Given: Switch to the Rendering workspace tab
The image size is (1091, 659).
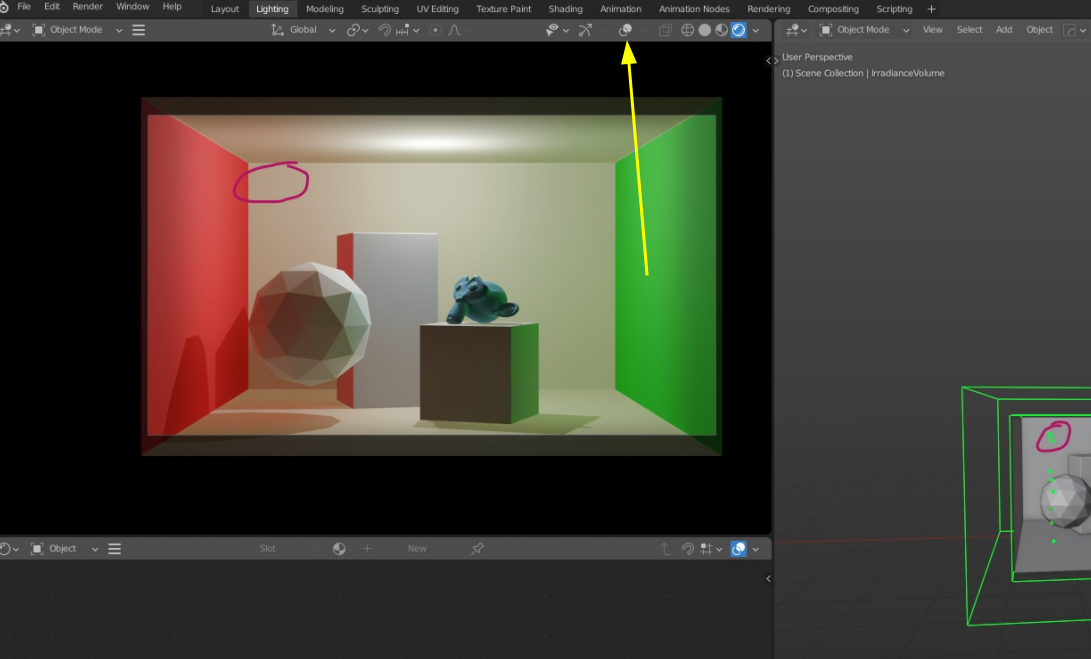Looking at the screenshot, I should tap(768, 9).
